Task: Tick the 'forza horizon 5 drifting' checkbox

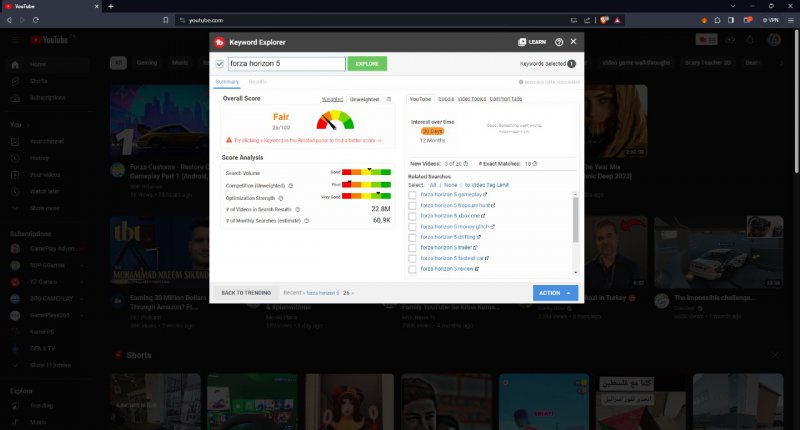Action: coord(413,237)
